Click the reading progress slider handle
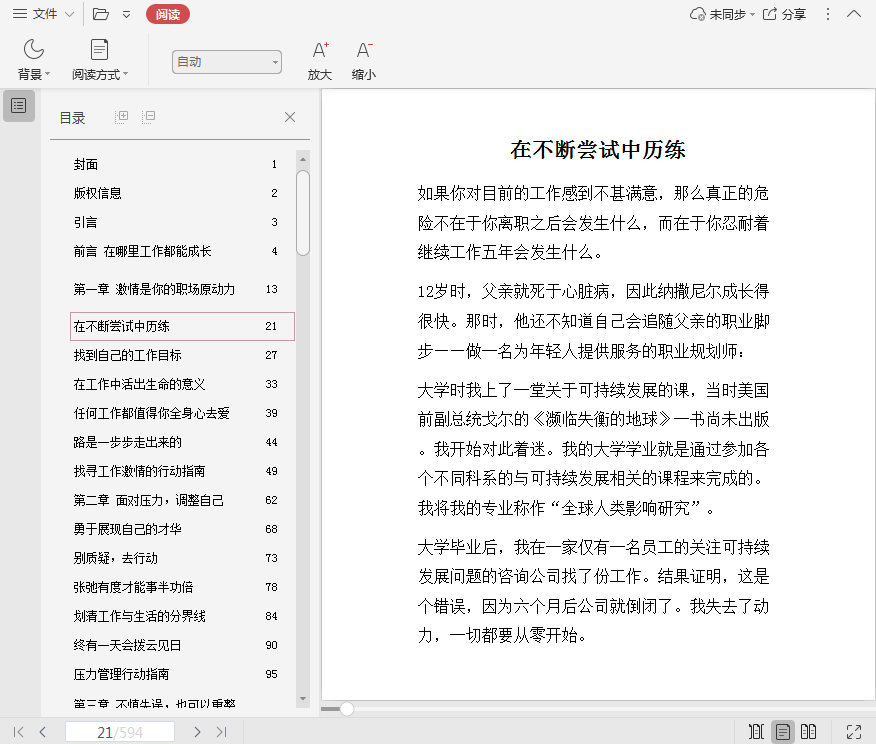 pyautogui.click(x=347, y=709)
